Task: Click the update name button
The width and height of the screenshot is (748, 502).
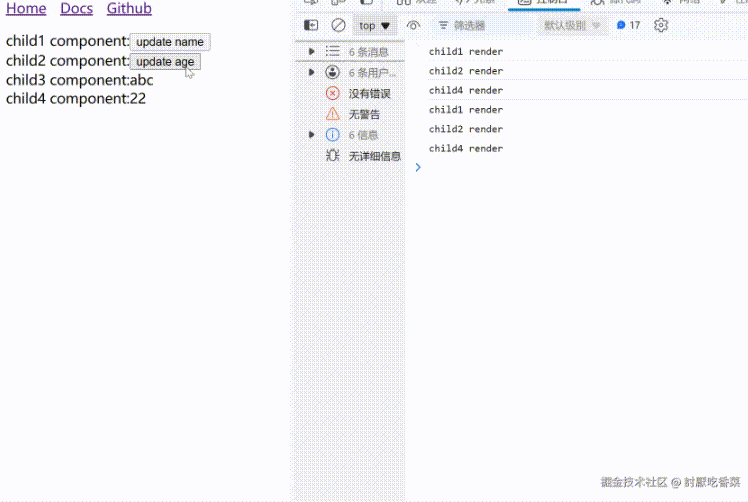Action: 170,42
